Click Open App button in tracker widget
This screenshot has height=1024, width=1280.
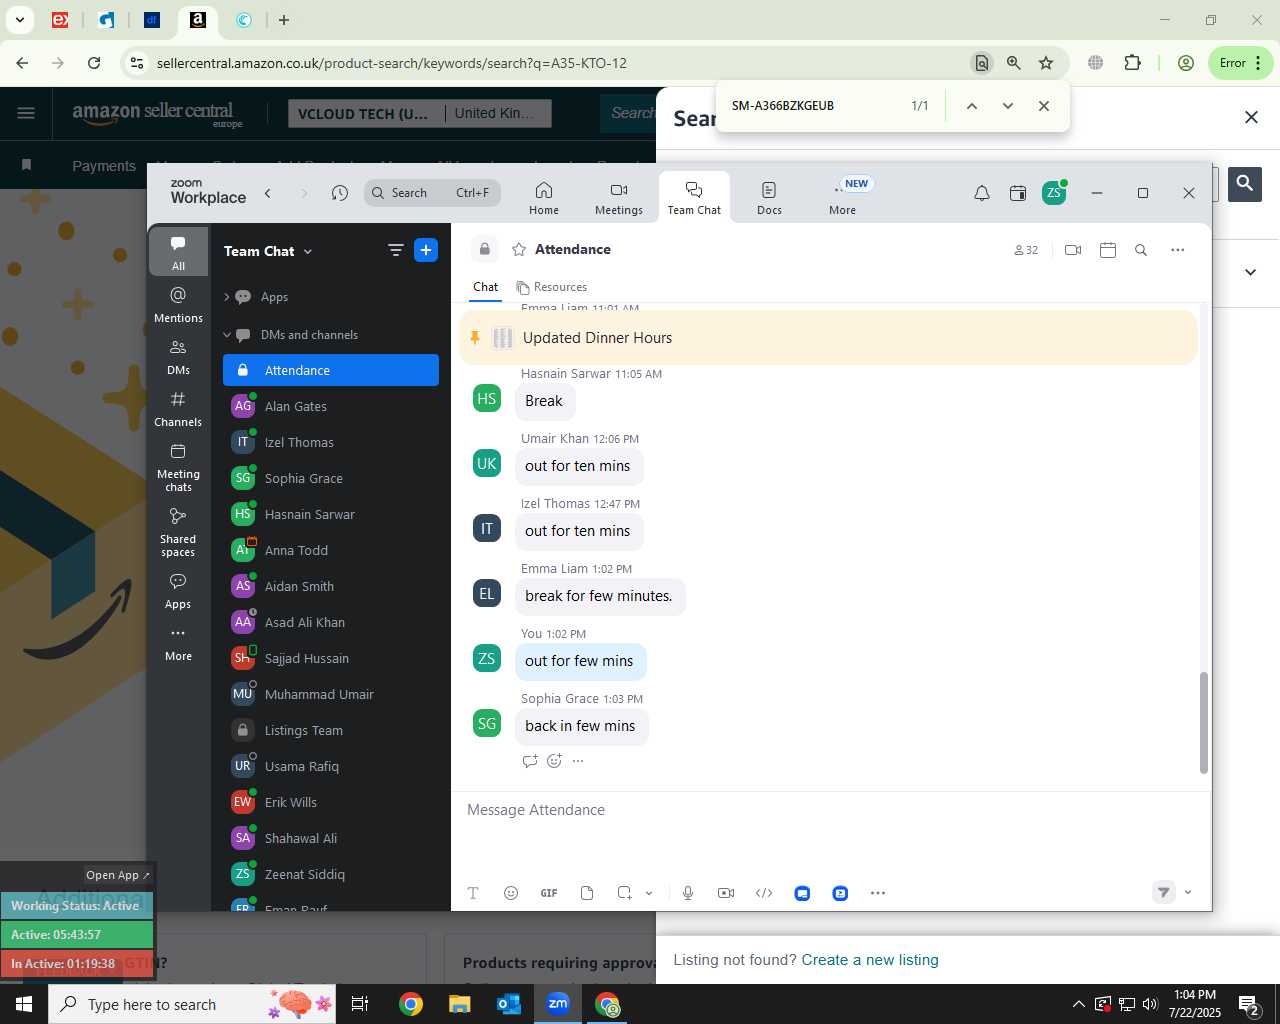pyautogui.click(x=118, y=875)
